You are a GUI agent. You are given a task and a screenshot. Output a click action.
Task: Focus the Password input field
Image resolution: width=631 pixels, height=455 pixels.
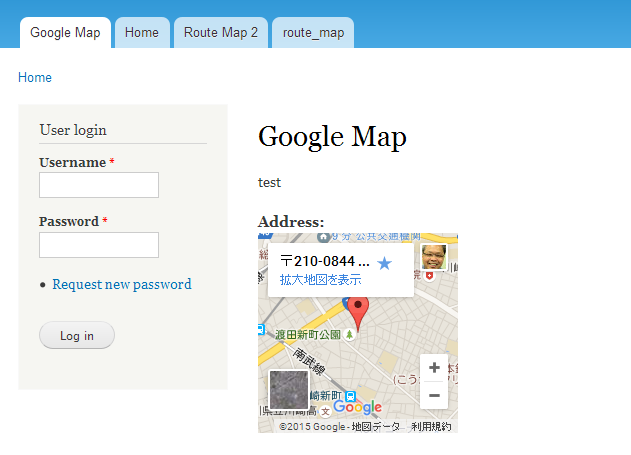pos(99,245)
